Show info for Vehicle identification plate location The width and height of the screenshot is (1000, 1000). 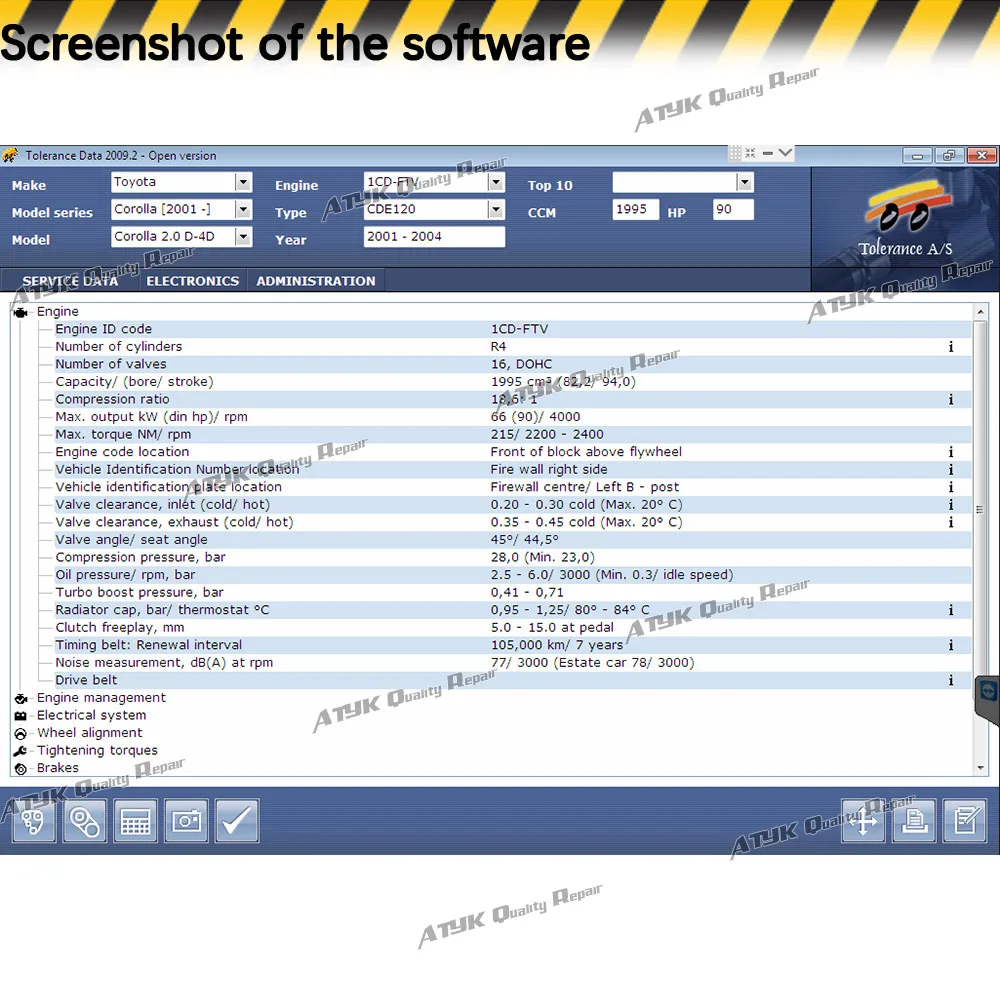point(951,487)
